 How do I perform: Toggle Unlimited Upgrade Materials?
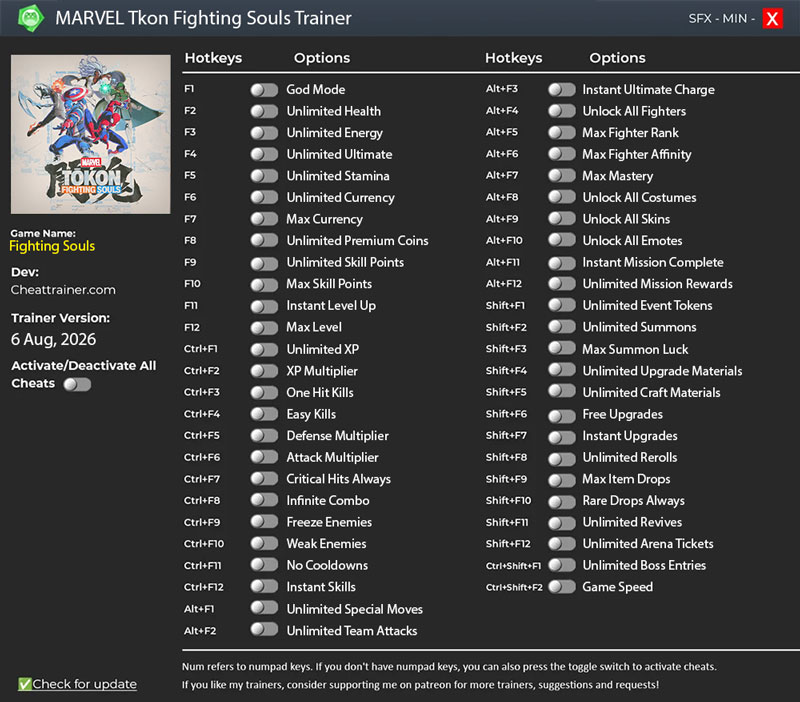562,370
